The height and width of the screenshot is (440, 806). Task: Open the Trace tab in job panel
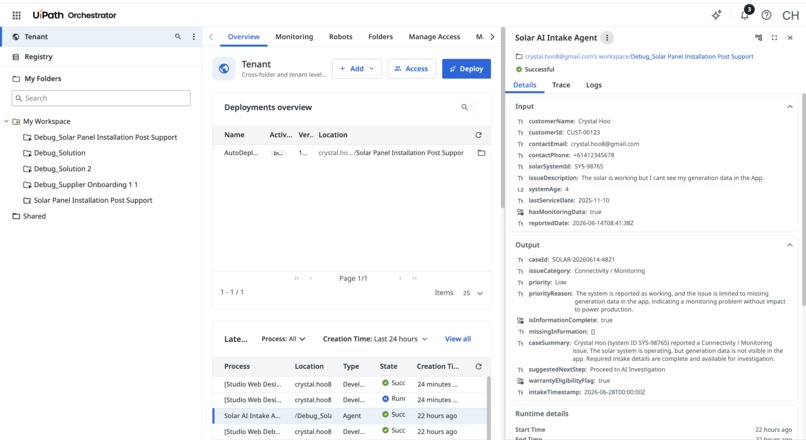point(561,85)
